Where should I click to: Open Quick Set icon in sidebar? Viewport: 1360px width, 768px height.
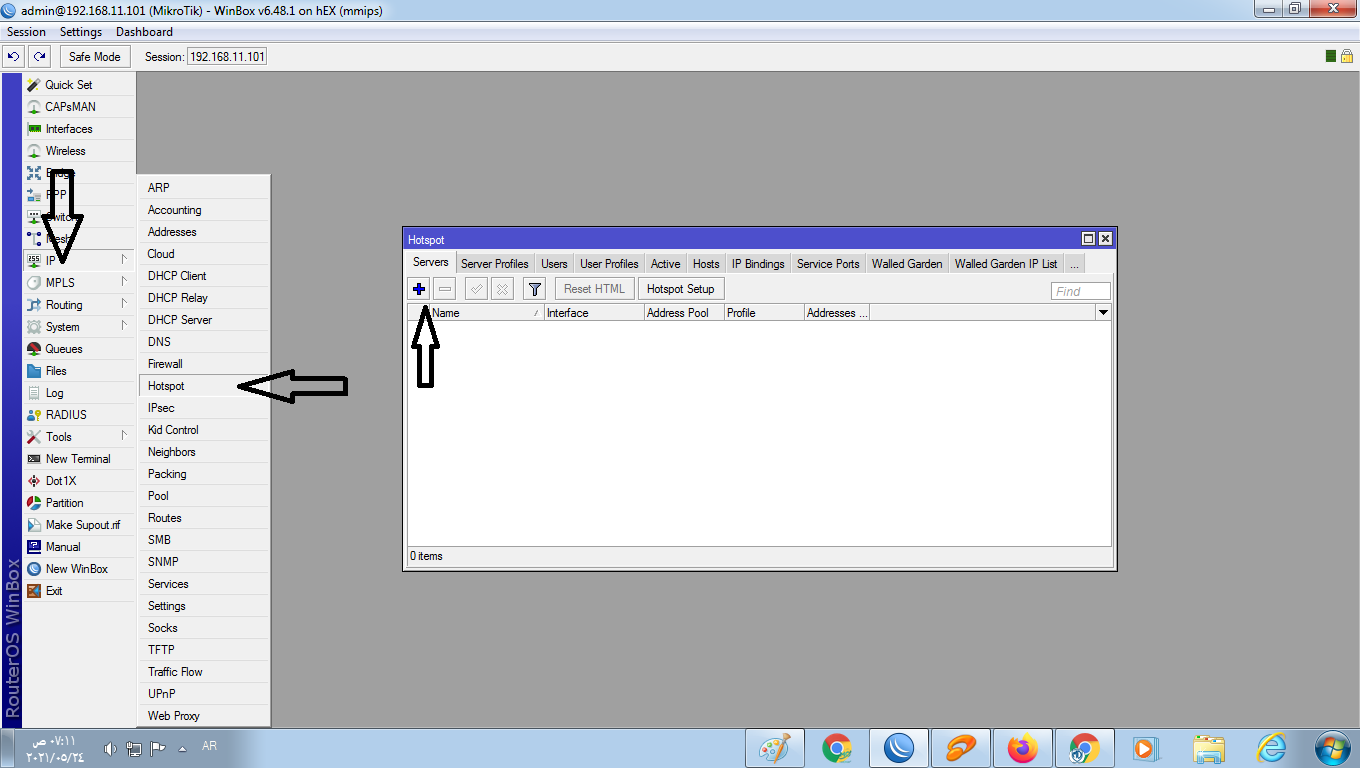(35, 85)
